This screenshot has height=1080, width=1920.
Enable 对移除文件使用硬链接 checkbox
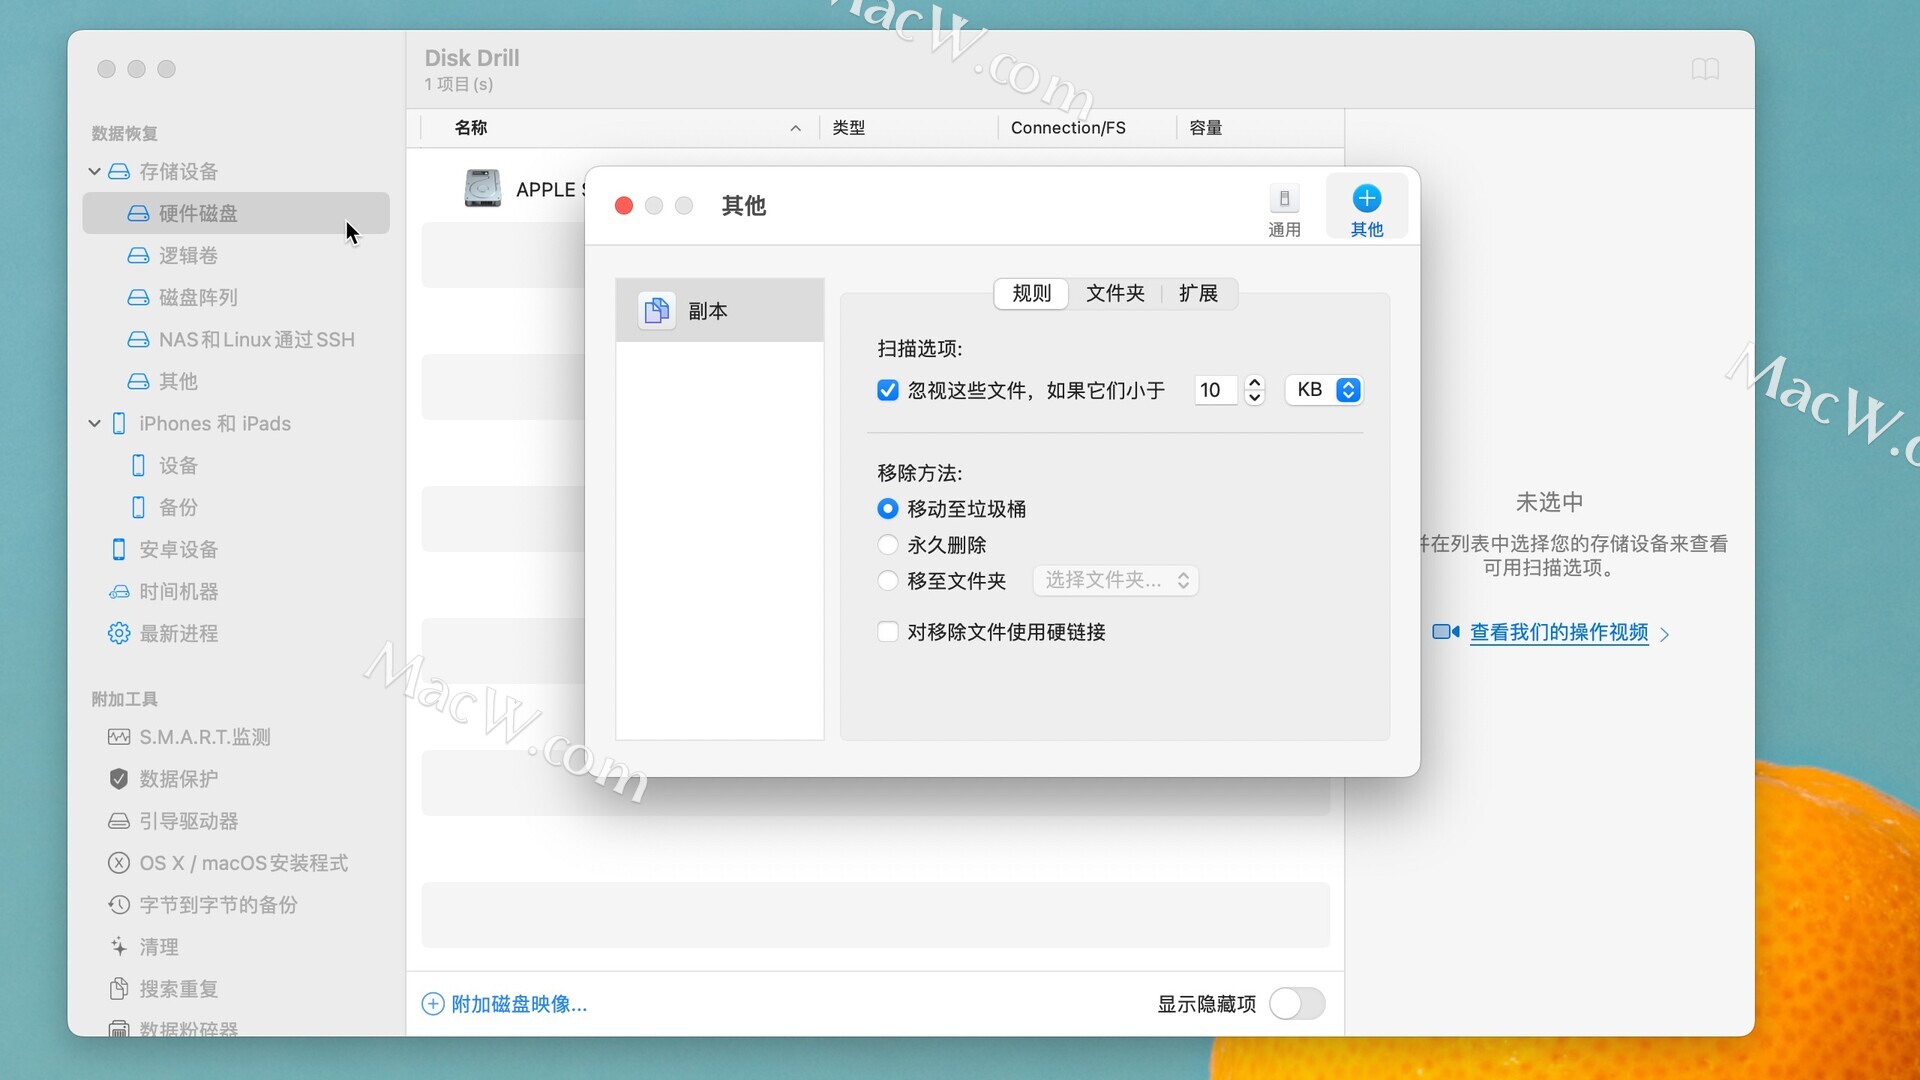[887, 632]
